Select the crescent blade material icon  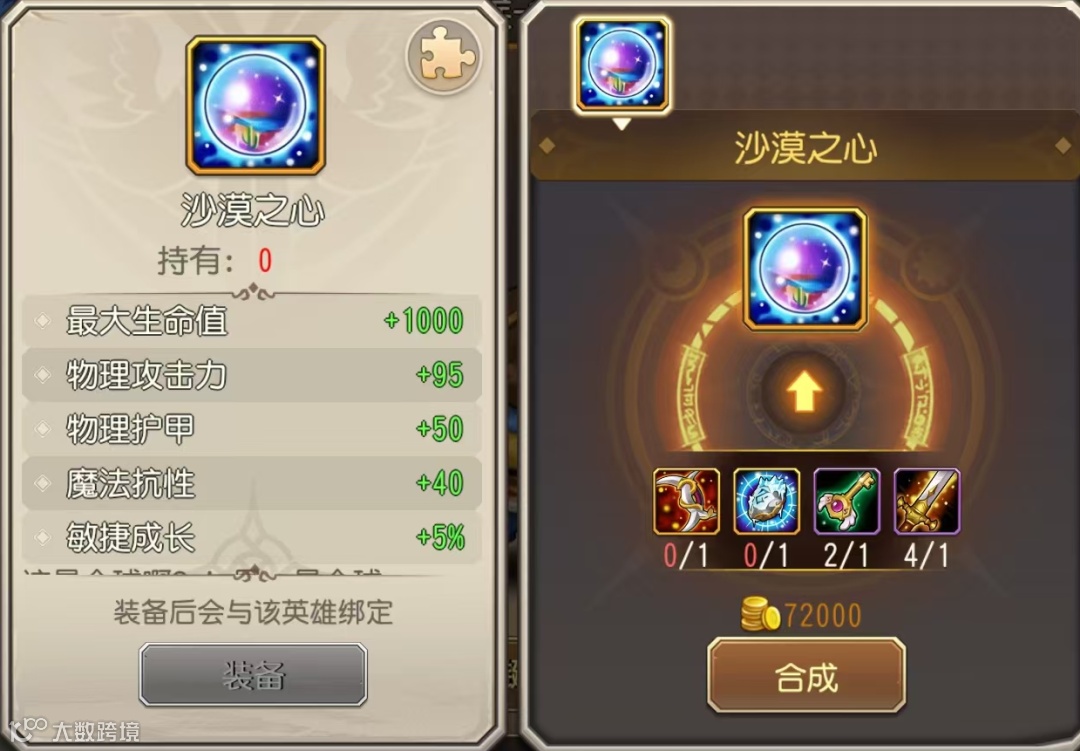pyautogui.click(x=687, y=501)
